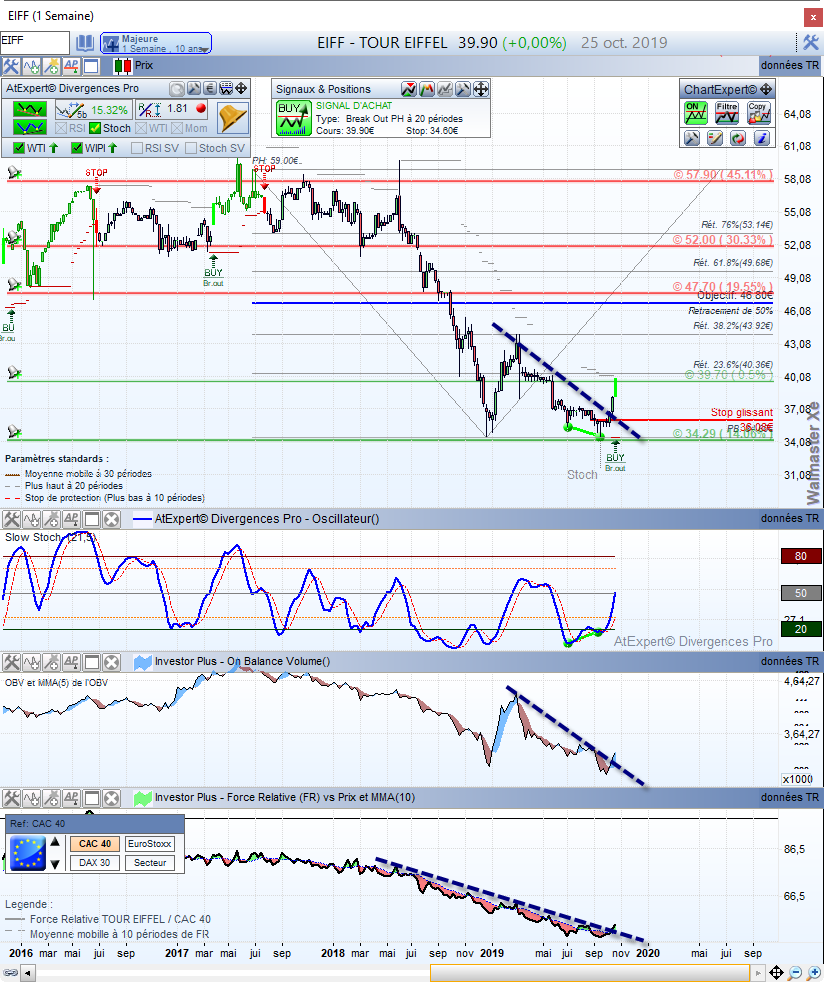This screenshot has width=824, height=982.
Task: Toggle bearish divergences button in AtExpert
Action: 29,110
